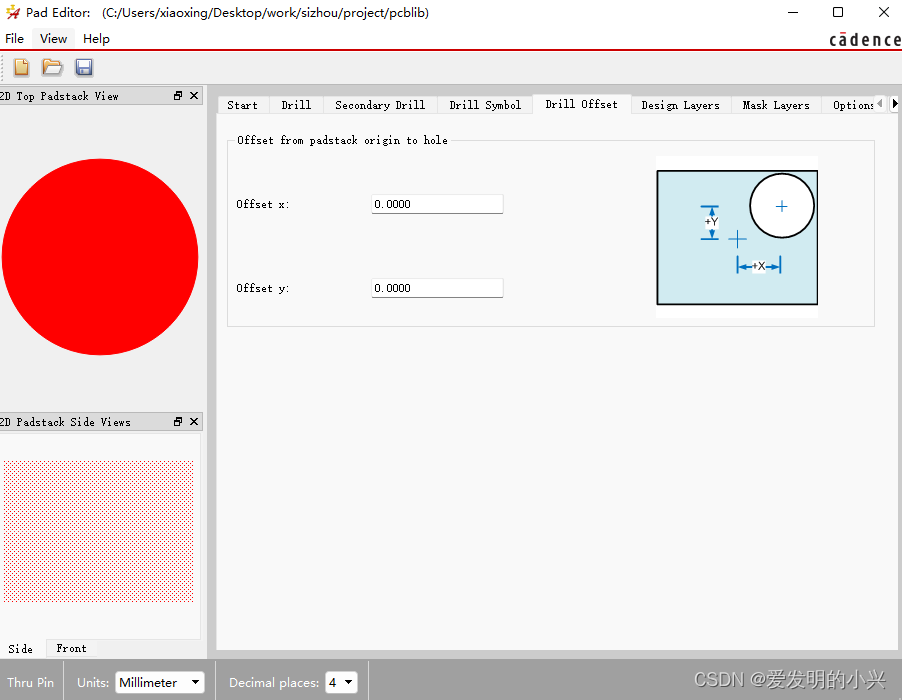Close the 2D Top Padstack View panel

click(194, 95)
